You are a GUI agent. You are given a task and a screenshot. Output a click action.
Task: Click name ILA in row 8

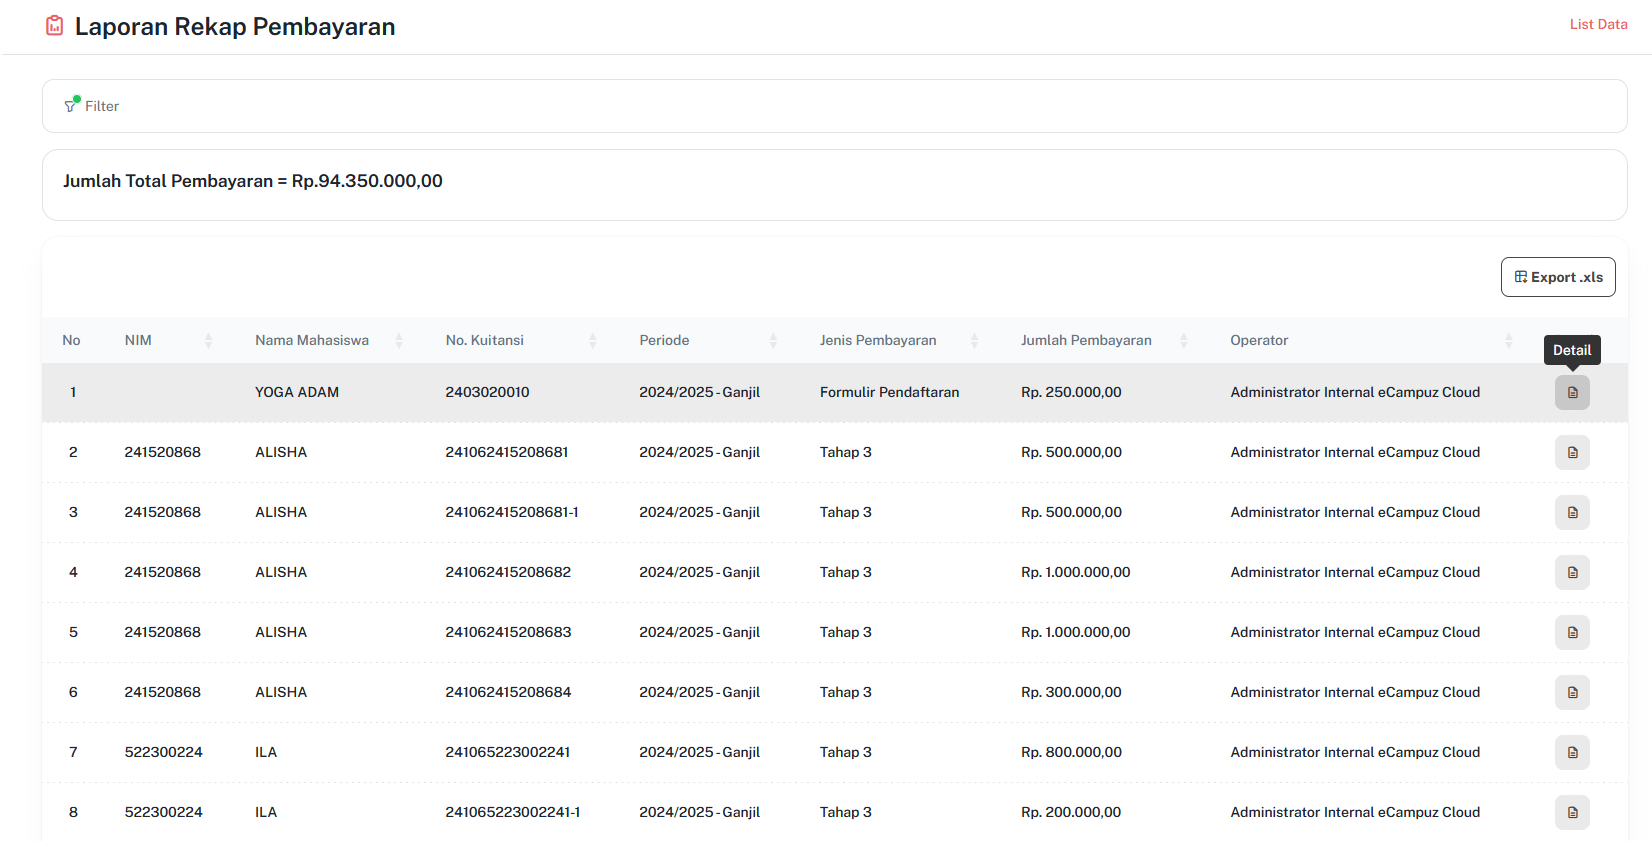[x=266, y=812]
